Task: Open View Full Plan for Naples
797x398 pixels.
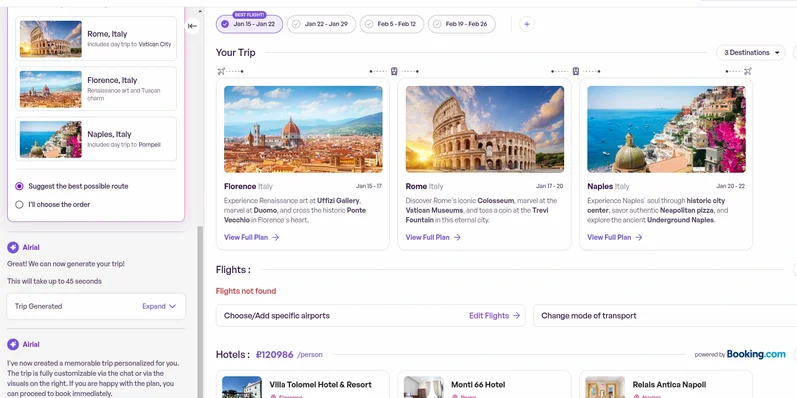Action: 615,237
